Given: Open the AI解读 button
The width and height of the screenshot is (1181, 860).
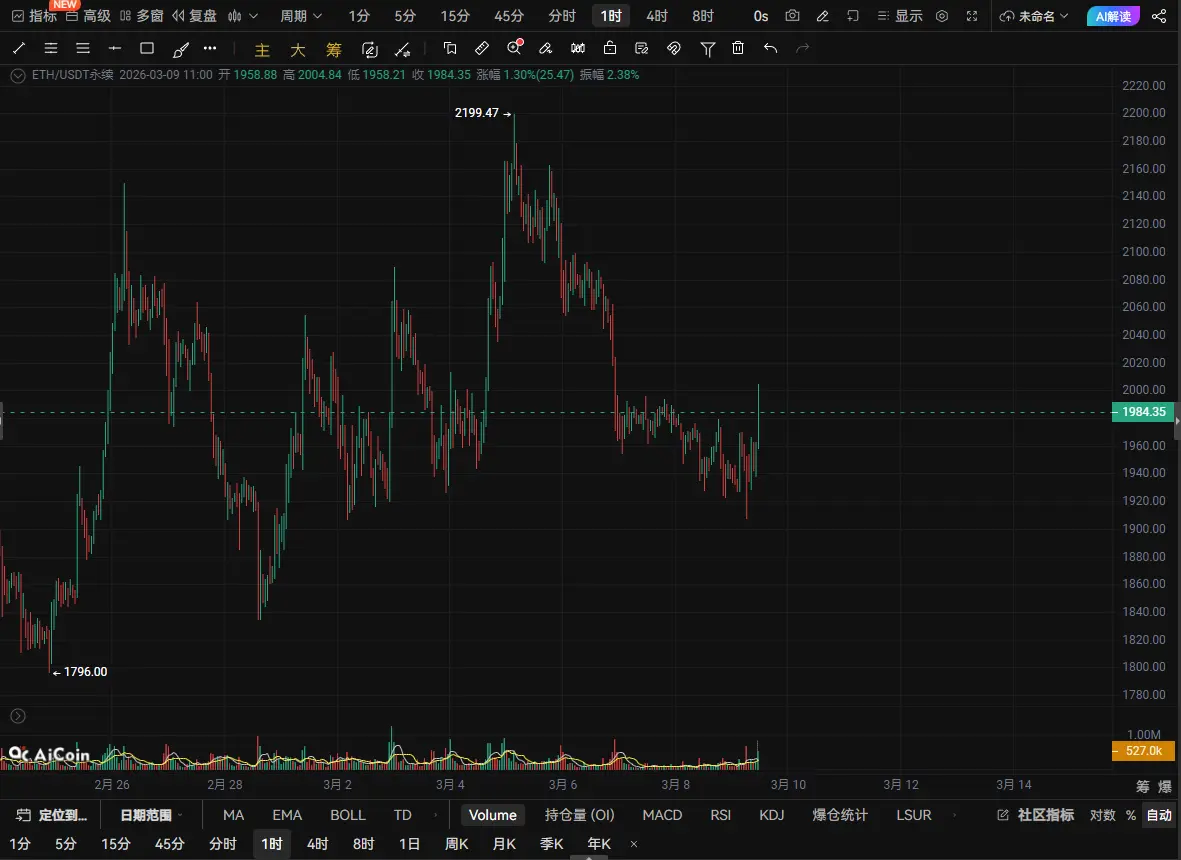Looking at the screenshot, I should click(1113, 16).
